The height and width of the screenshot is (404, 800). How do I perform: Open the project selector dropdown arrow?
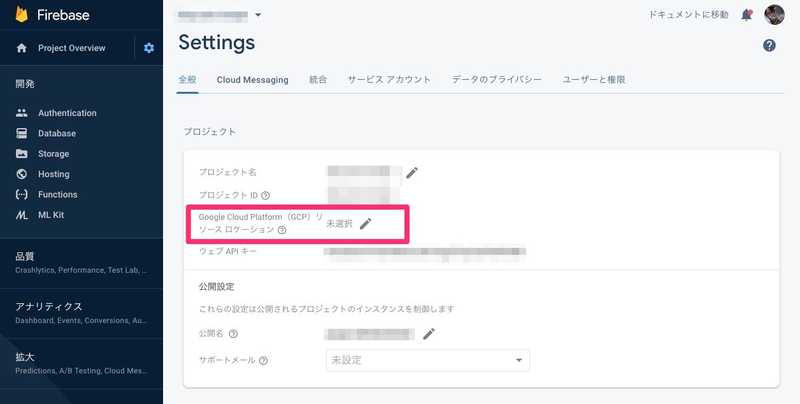(258, 15)
